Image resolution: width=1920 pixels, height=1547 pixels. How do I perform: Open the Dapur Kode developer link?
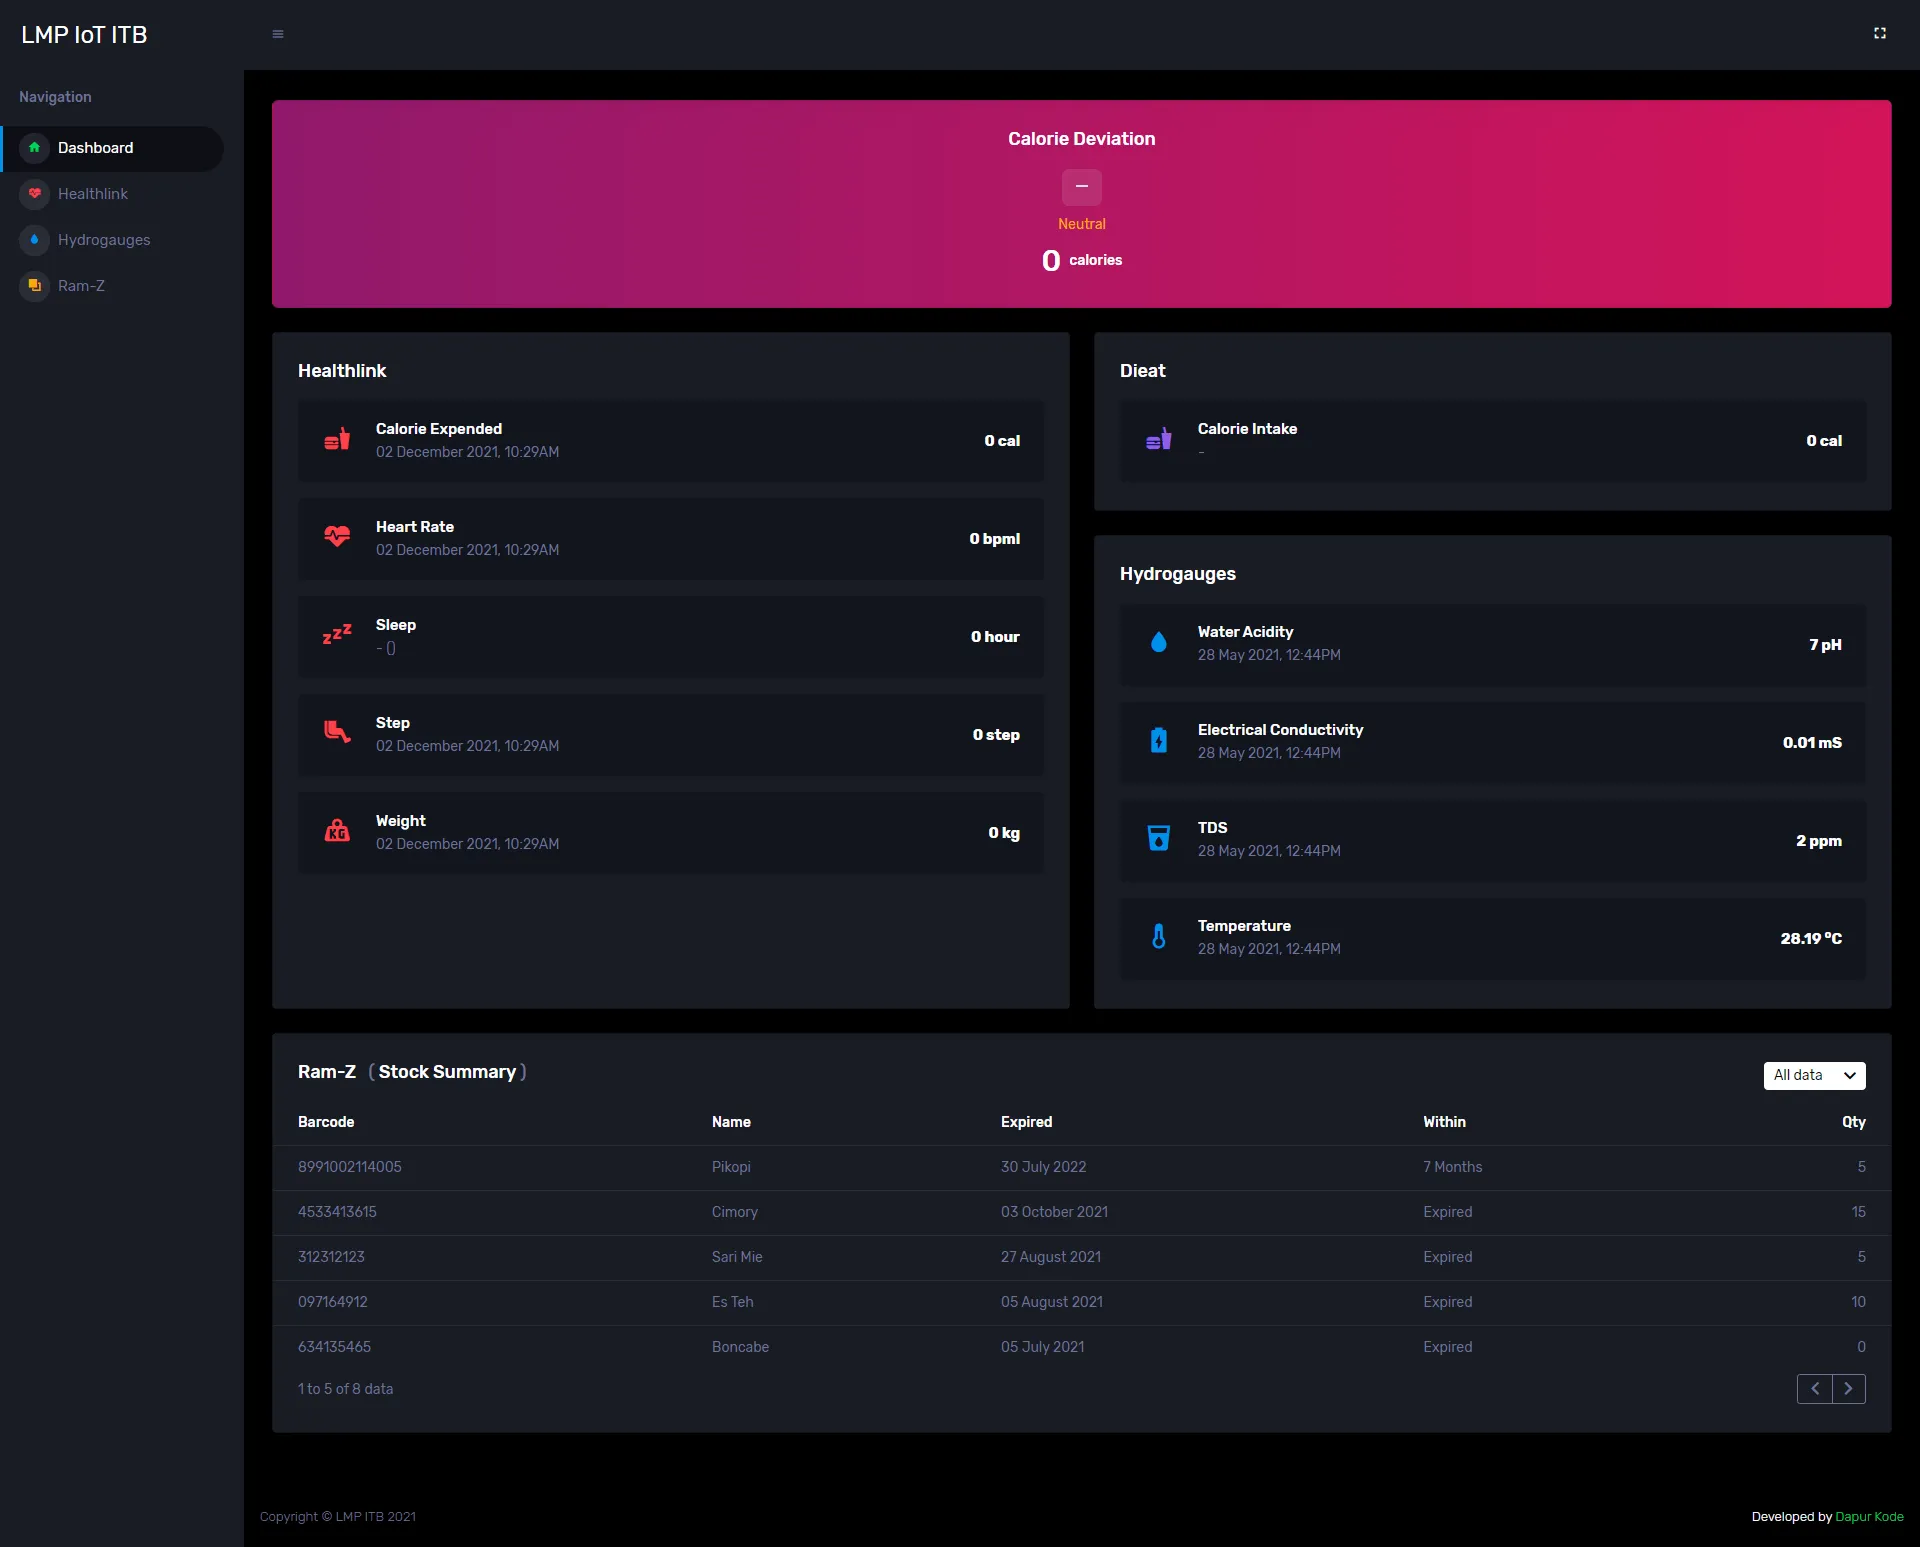(x=1869, y=1517)
